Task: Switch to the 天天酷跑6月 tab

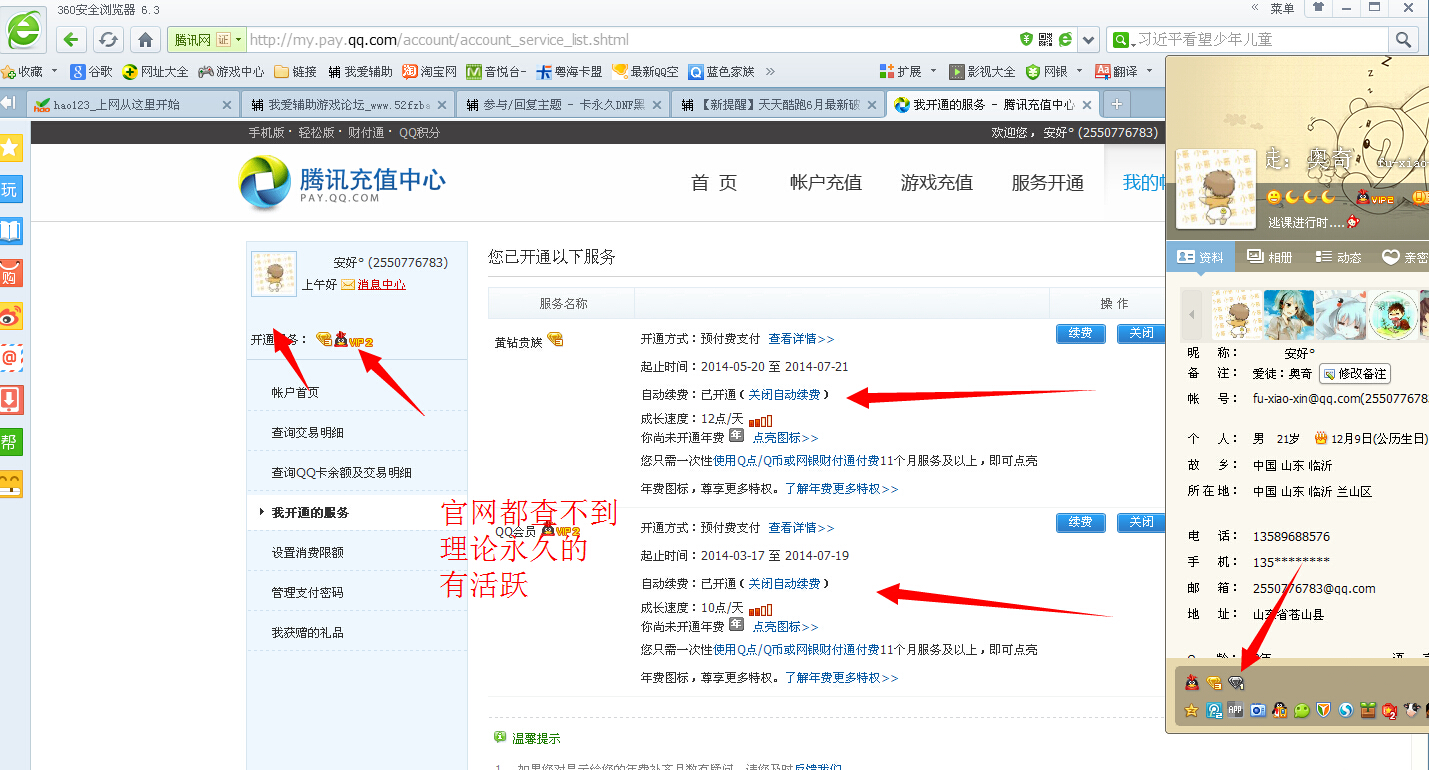Action: (x=777, y=104)
